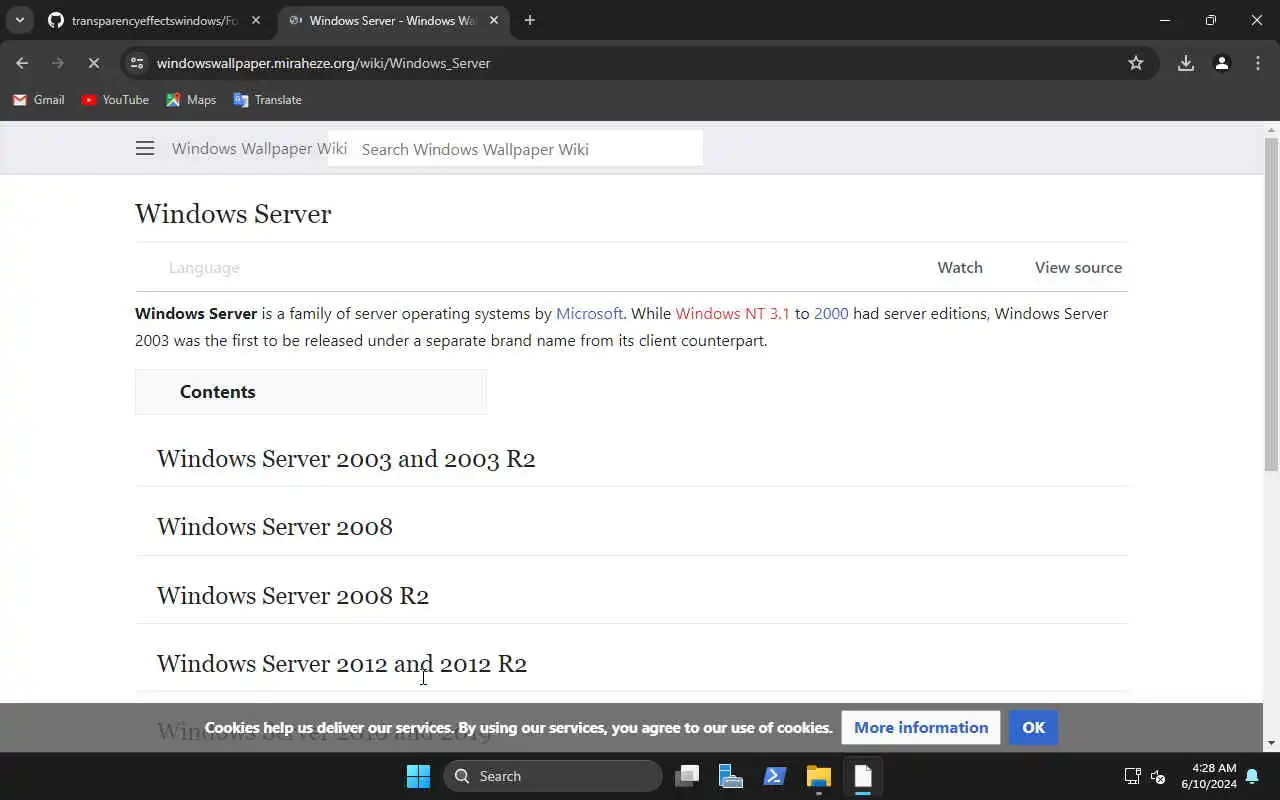Collapse Windows Server 2003 and 2003 R2 section
The height and width of the screenshot is (800, 1280).
tap(346, 459)
